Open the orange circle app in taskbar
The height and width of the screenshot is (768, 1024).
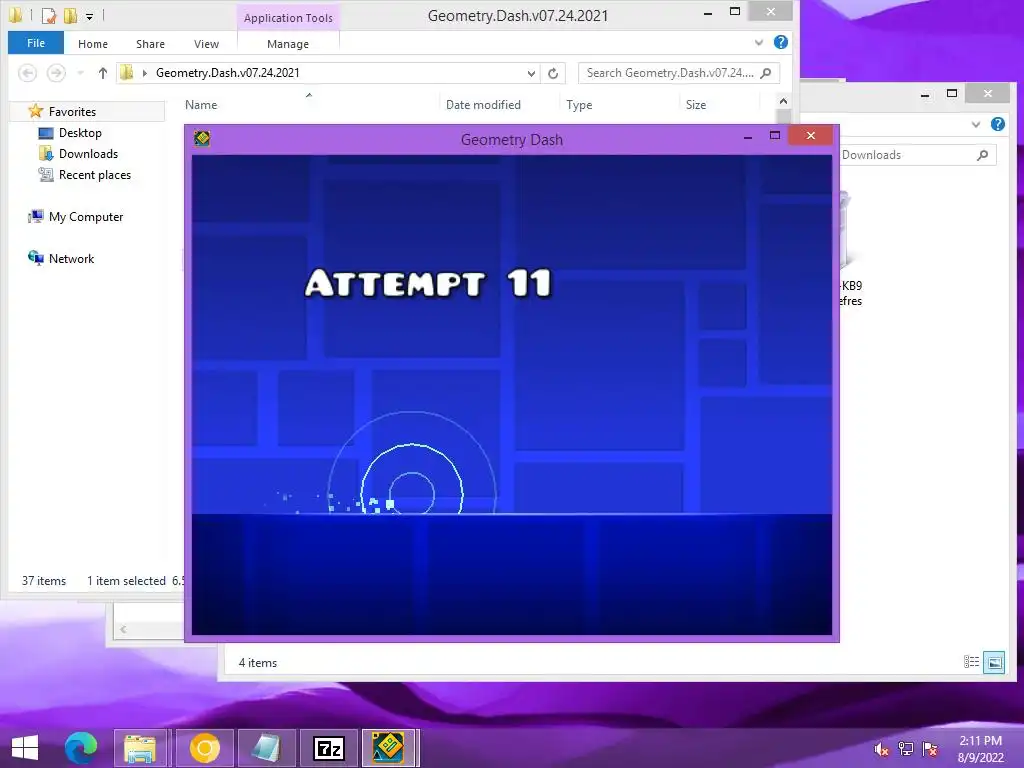coord(204,748)
